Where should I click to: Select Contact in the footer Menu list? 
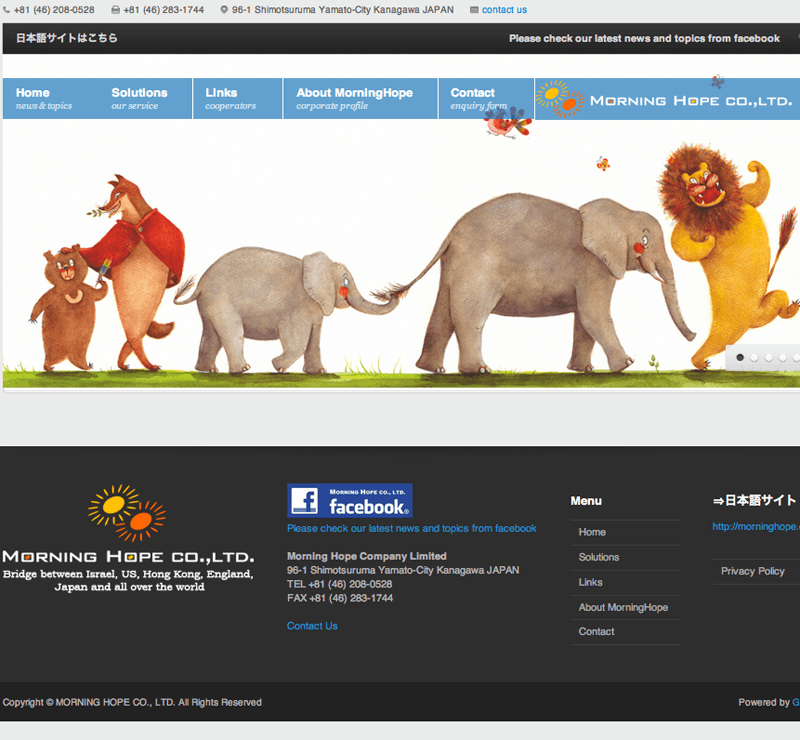coord(596,632)
